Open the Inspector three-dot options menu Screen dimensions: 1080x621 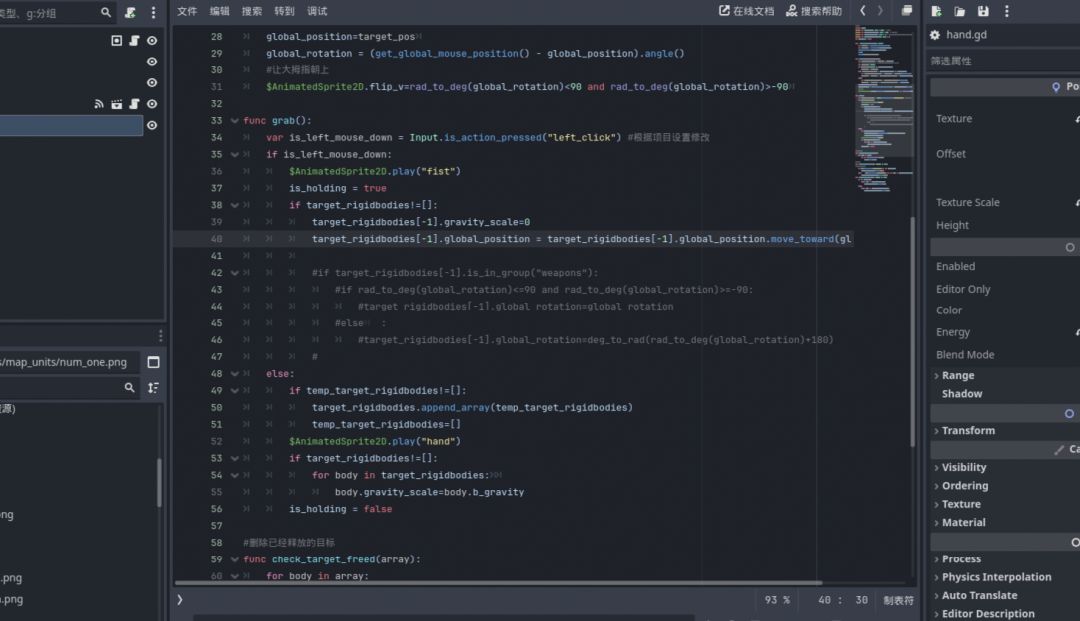click(1008, 11)
